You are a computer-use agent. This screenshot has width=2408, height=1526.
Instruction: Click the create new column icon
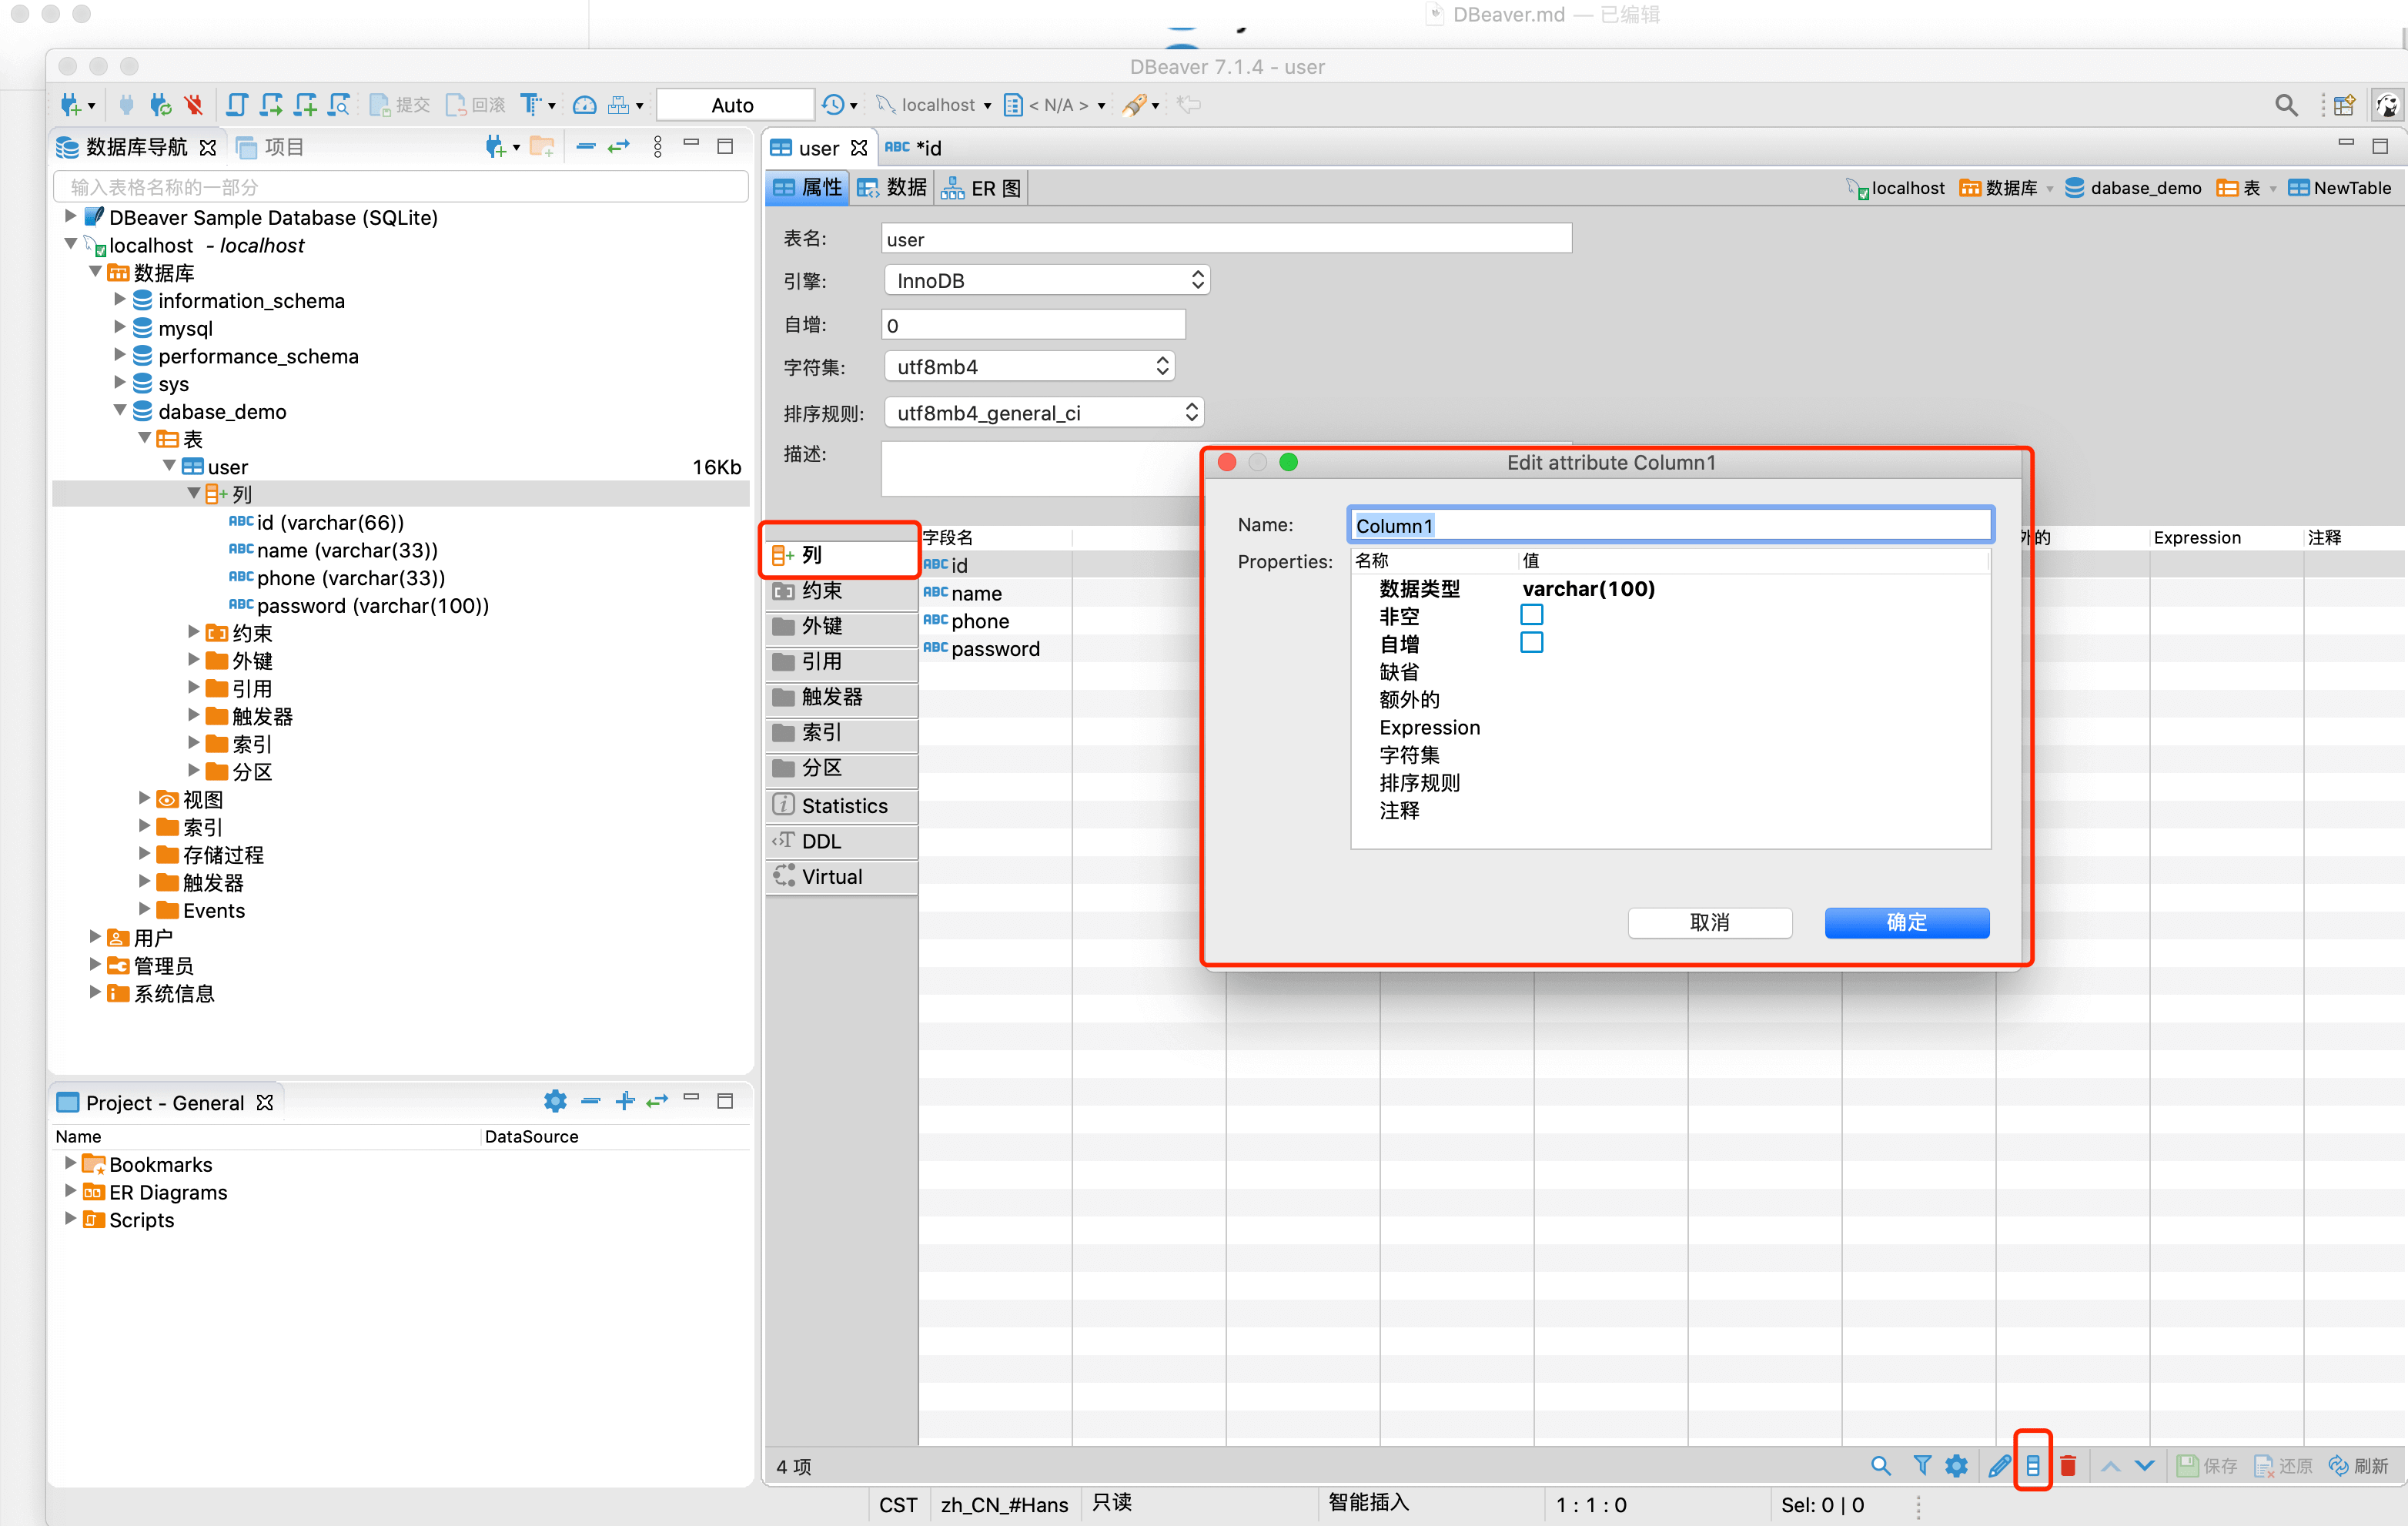2032,1466
